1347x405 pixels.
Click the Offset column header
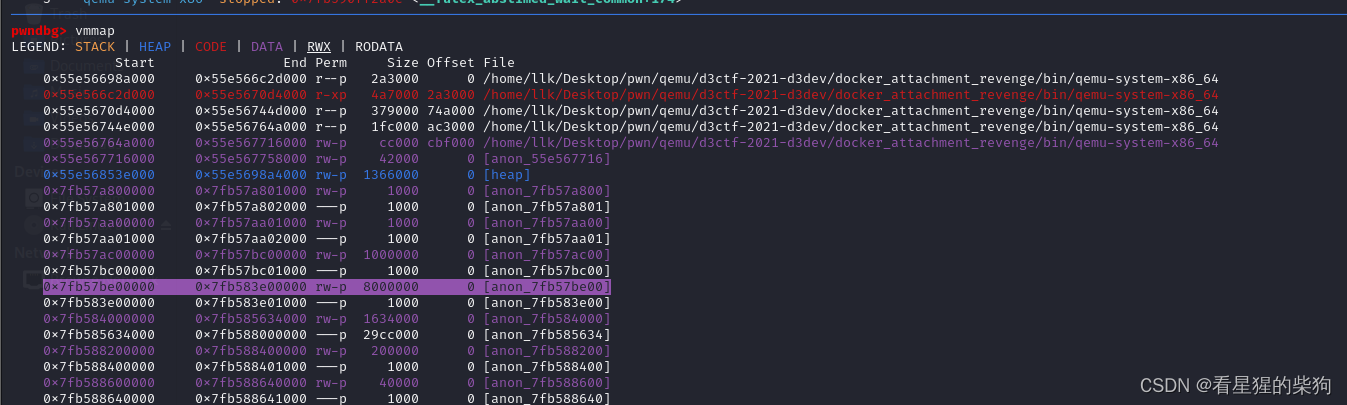[x=451, y=63]
